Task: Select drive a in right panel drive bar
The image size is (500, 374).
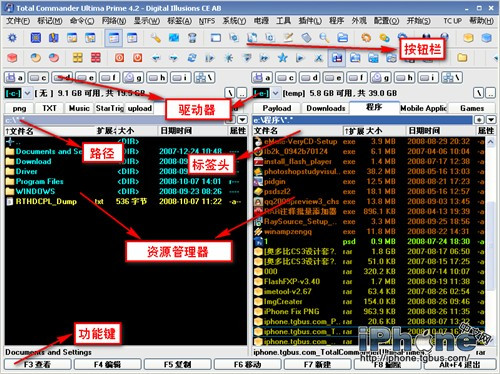Action: [x=262, y=78]
